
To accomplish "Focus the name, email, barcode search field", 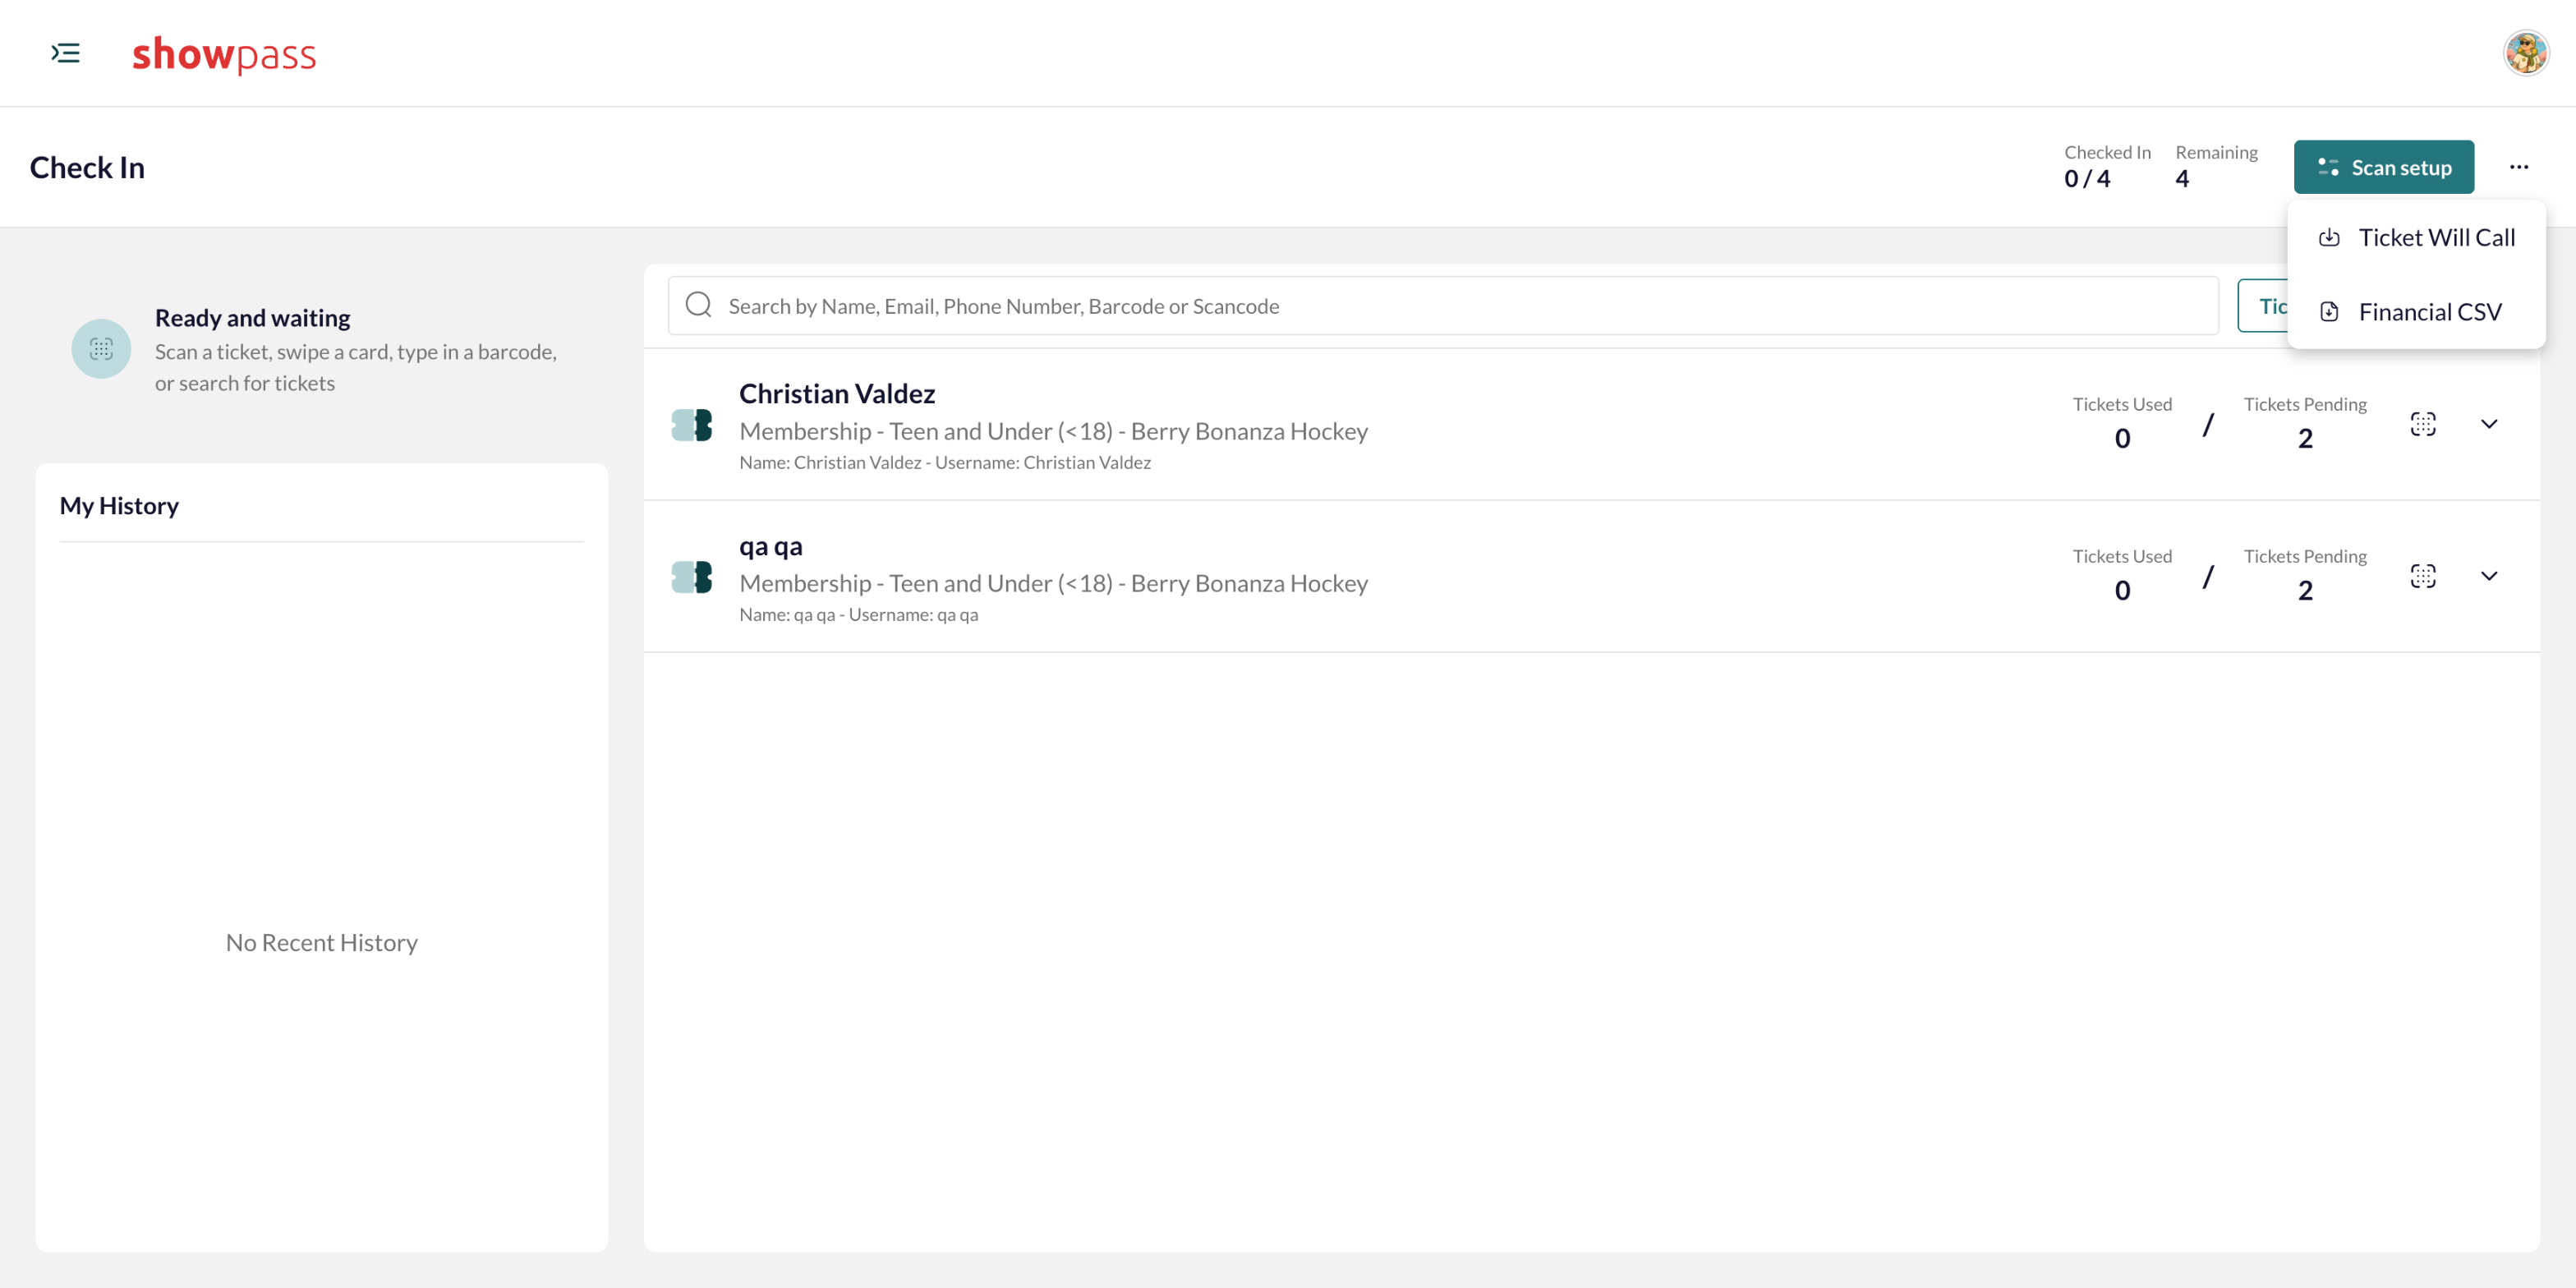I will (1443, 306).
